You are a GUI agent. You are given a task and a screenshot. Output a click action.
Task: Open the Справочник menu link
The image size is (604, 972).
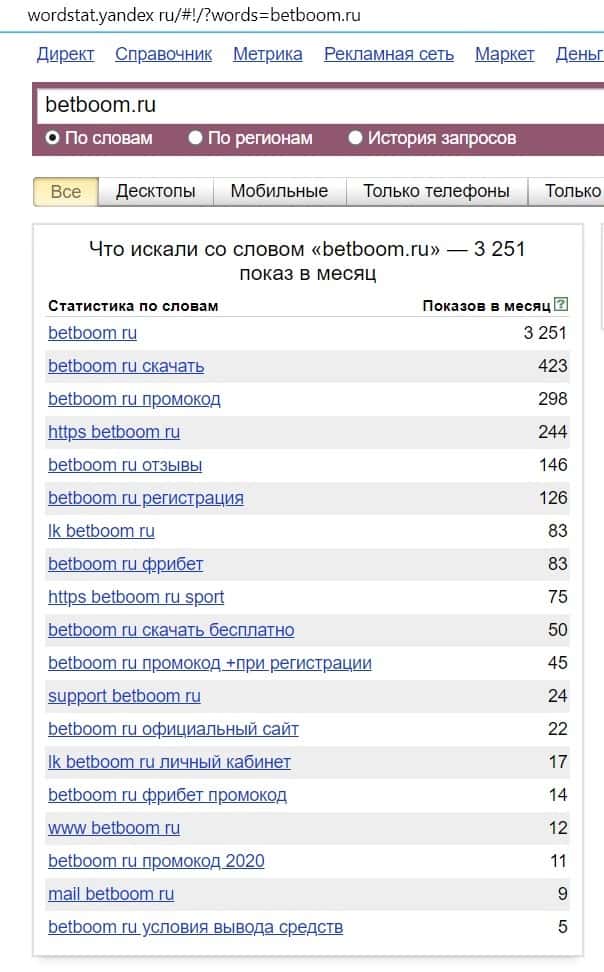coord(163,54)
